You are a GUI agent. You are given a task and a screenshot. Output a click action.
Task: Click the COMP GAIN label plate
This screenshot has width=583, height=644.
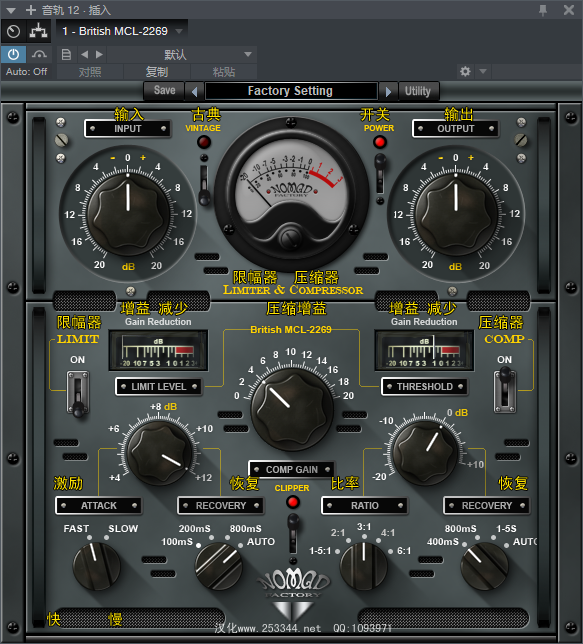pos(292,469)
